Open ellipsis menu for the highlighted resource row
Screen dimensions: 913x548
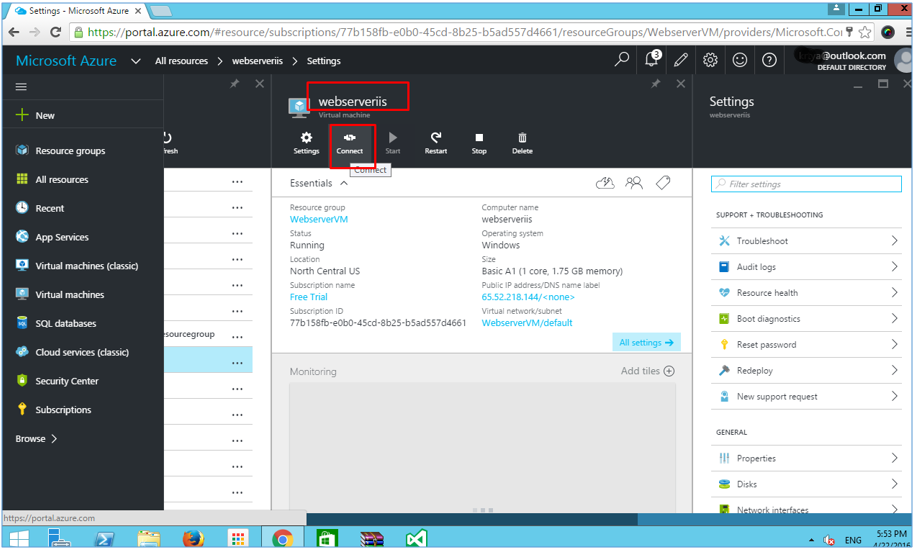tap(237, 363)
